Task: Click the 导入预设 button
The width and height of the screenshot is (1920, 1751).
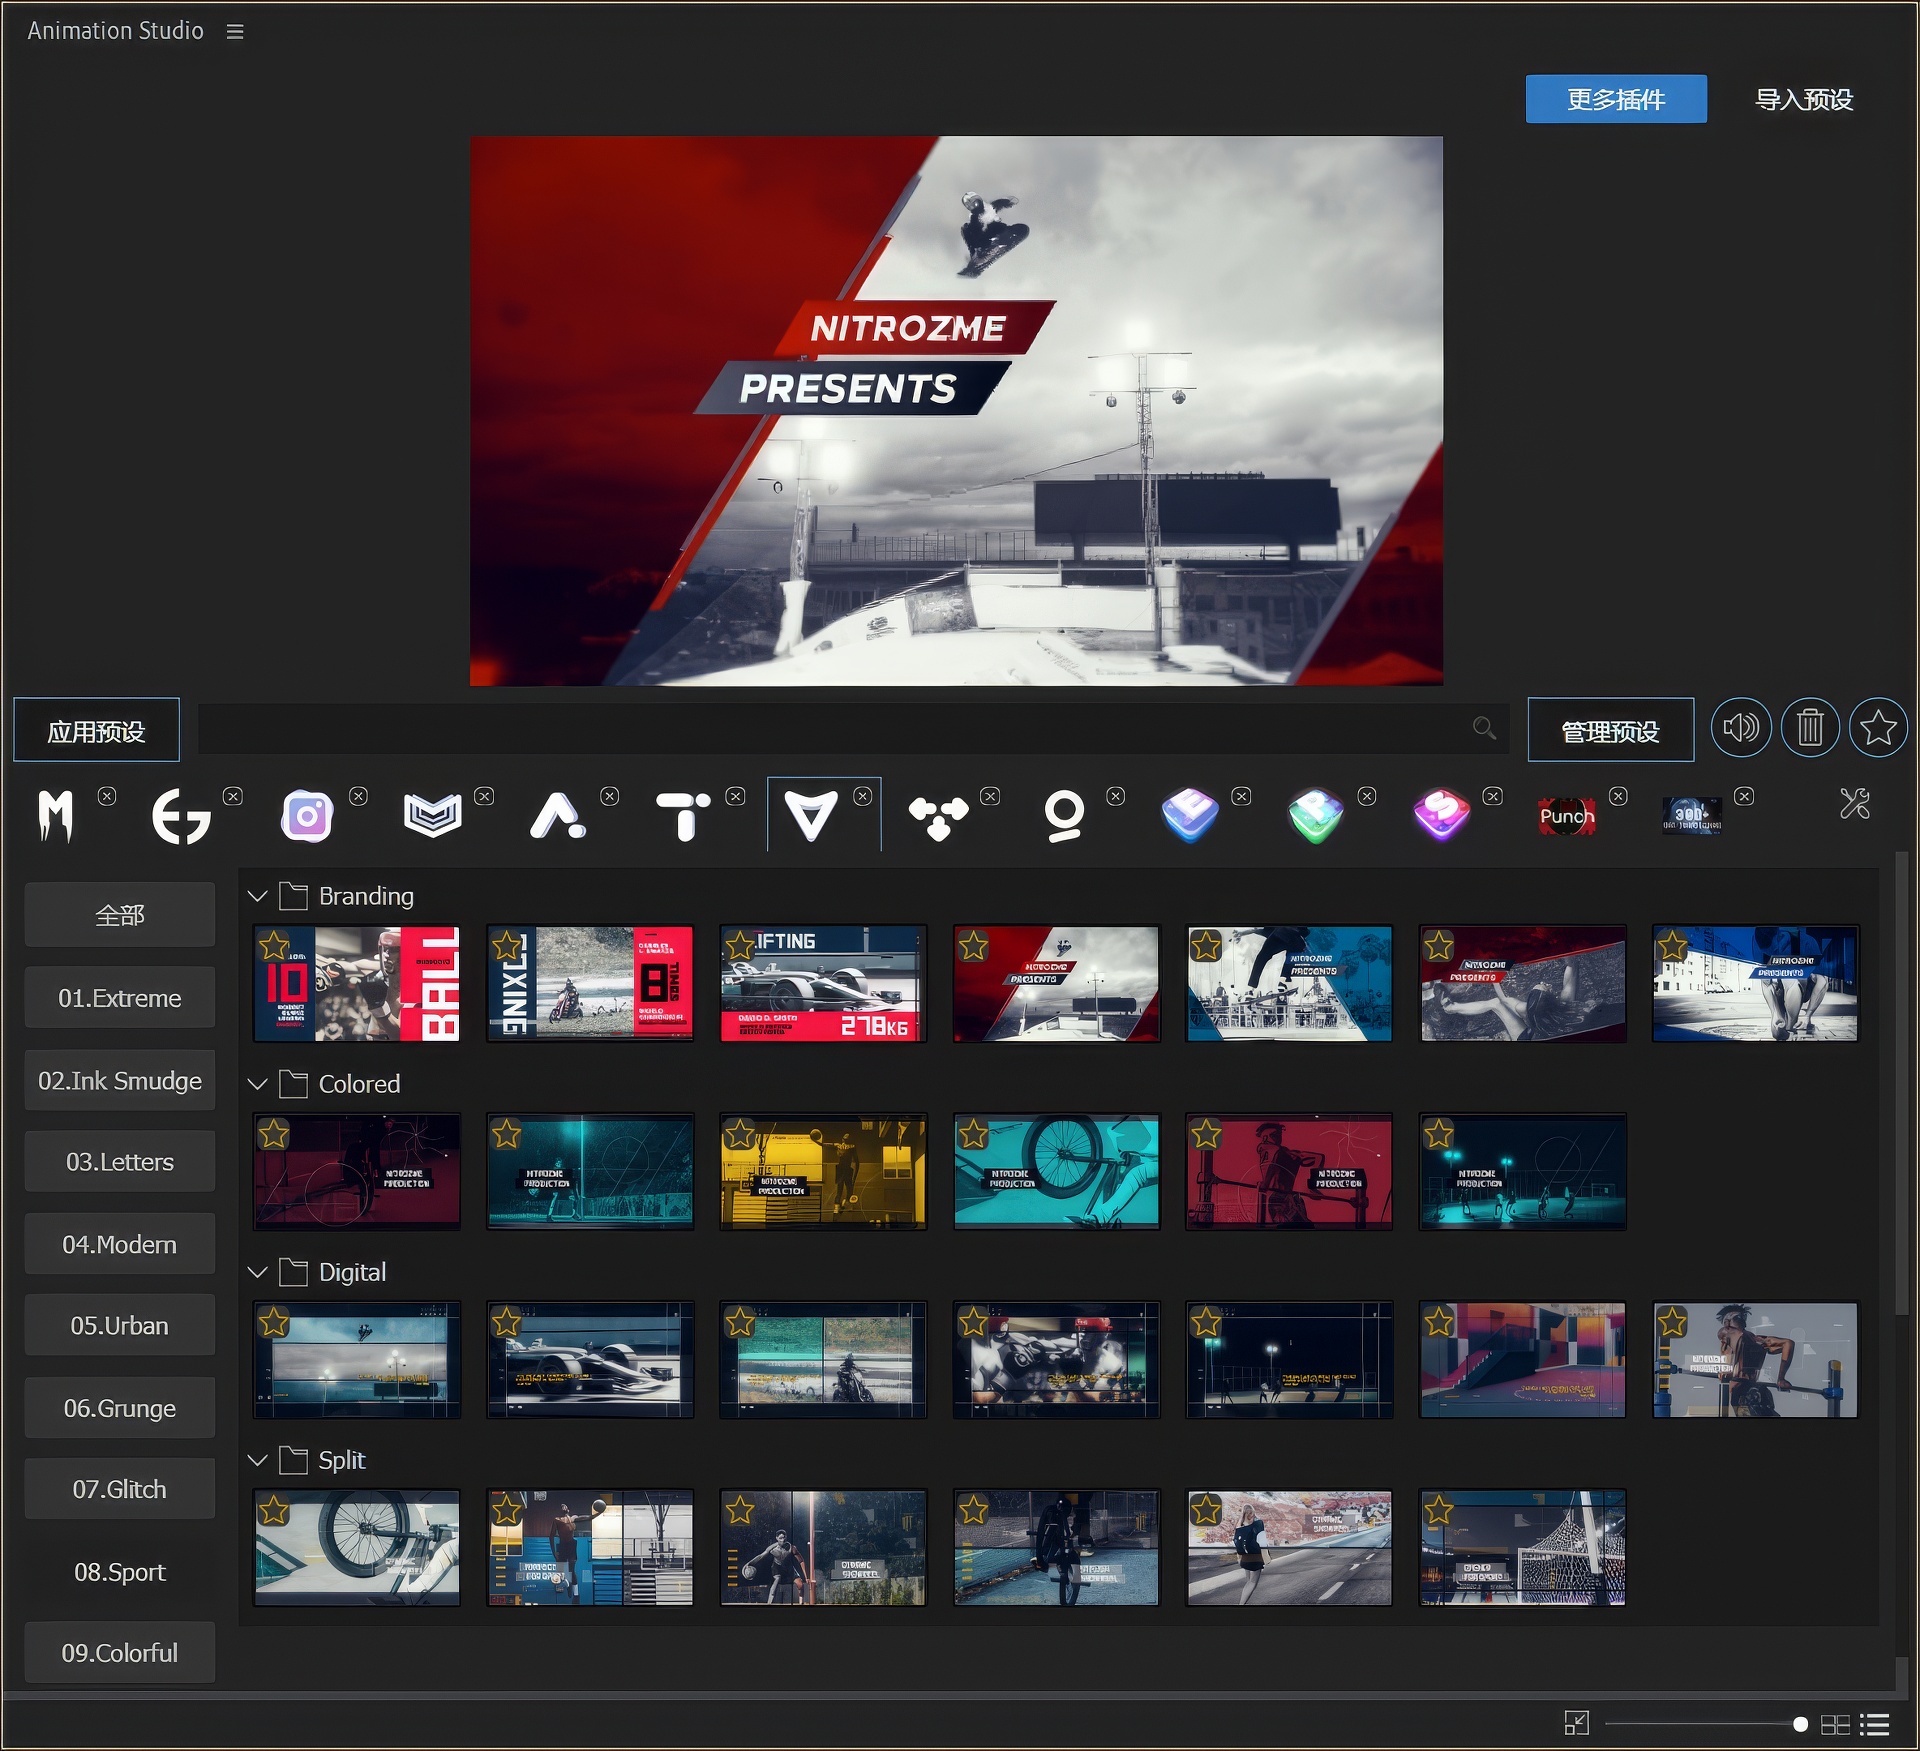Action: [1804, 99]
